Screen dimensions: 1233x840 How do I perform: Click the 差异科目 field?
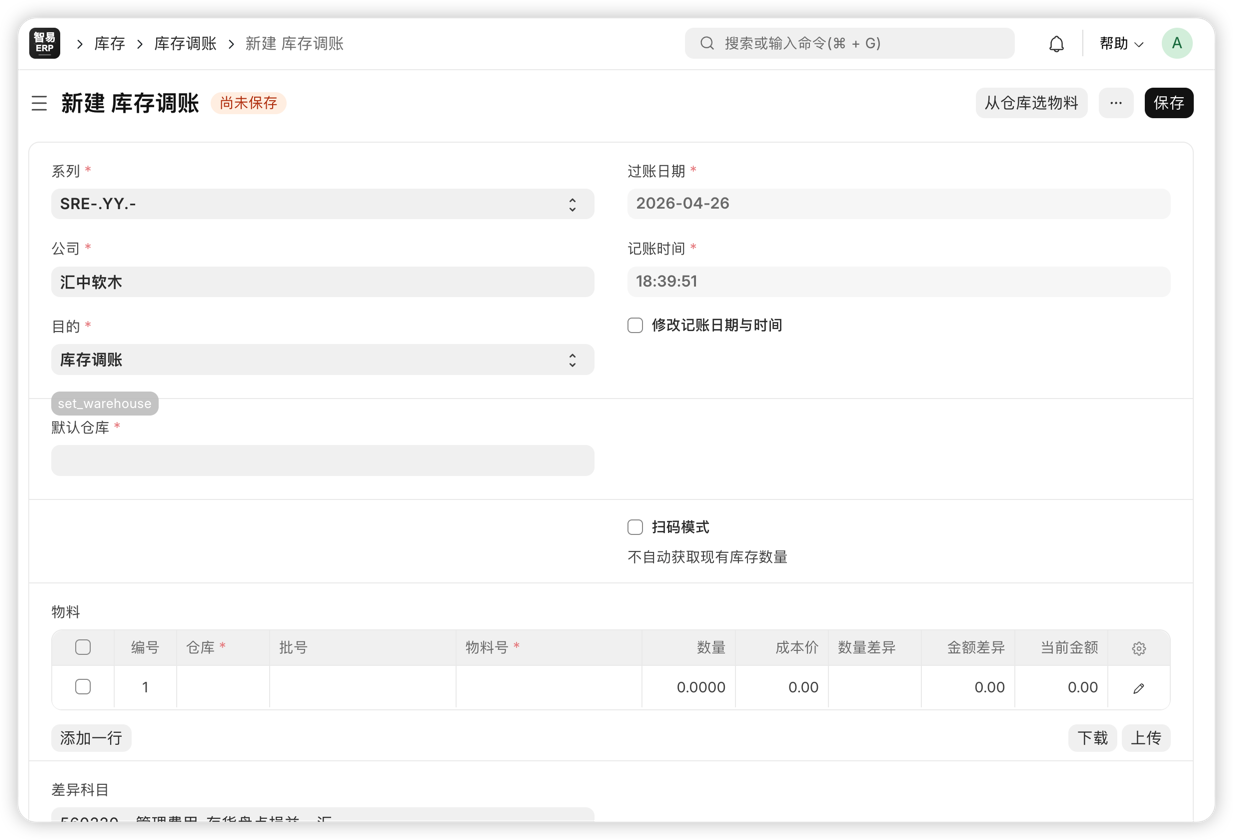pos(323,815)
